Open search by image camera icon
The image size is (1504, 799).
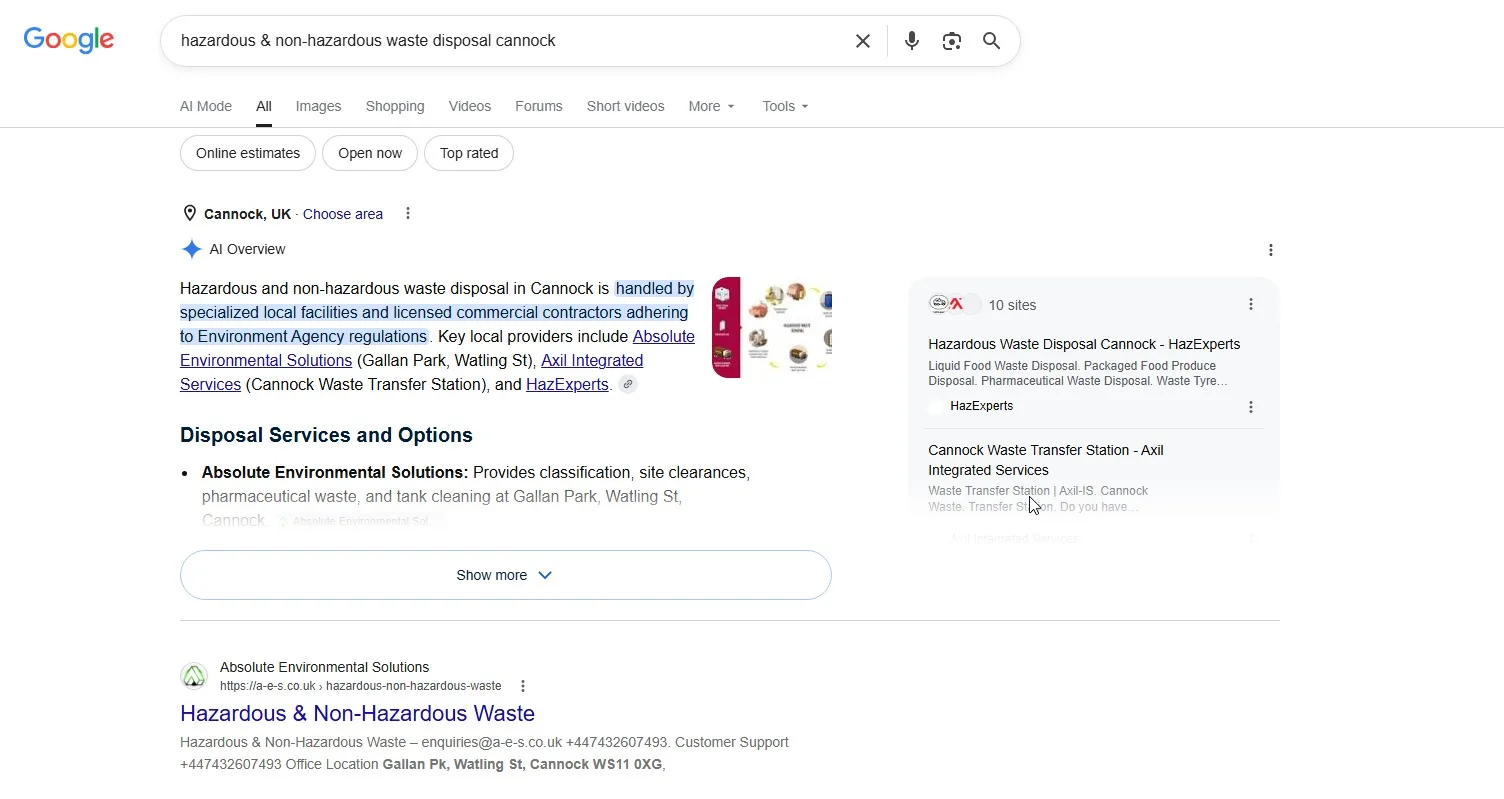pyautogui.click(x=952, y=41)
